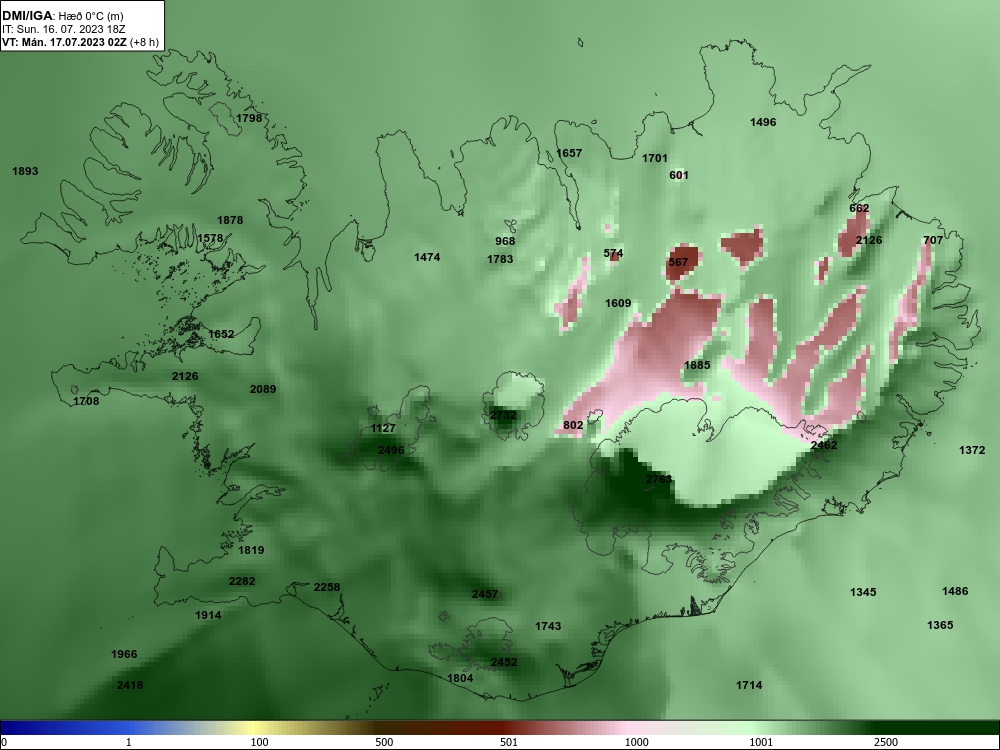Click the 1486 value over the sea
The width and height of the screenshot is (1000, 750).
pyautogui.click(x=955, y=591)
